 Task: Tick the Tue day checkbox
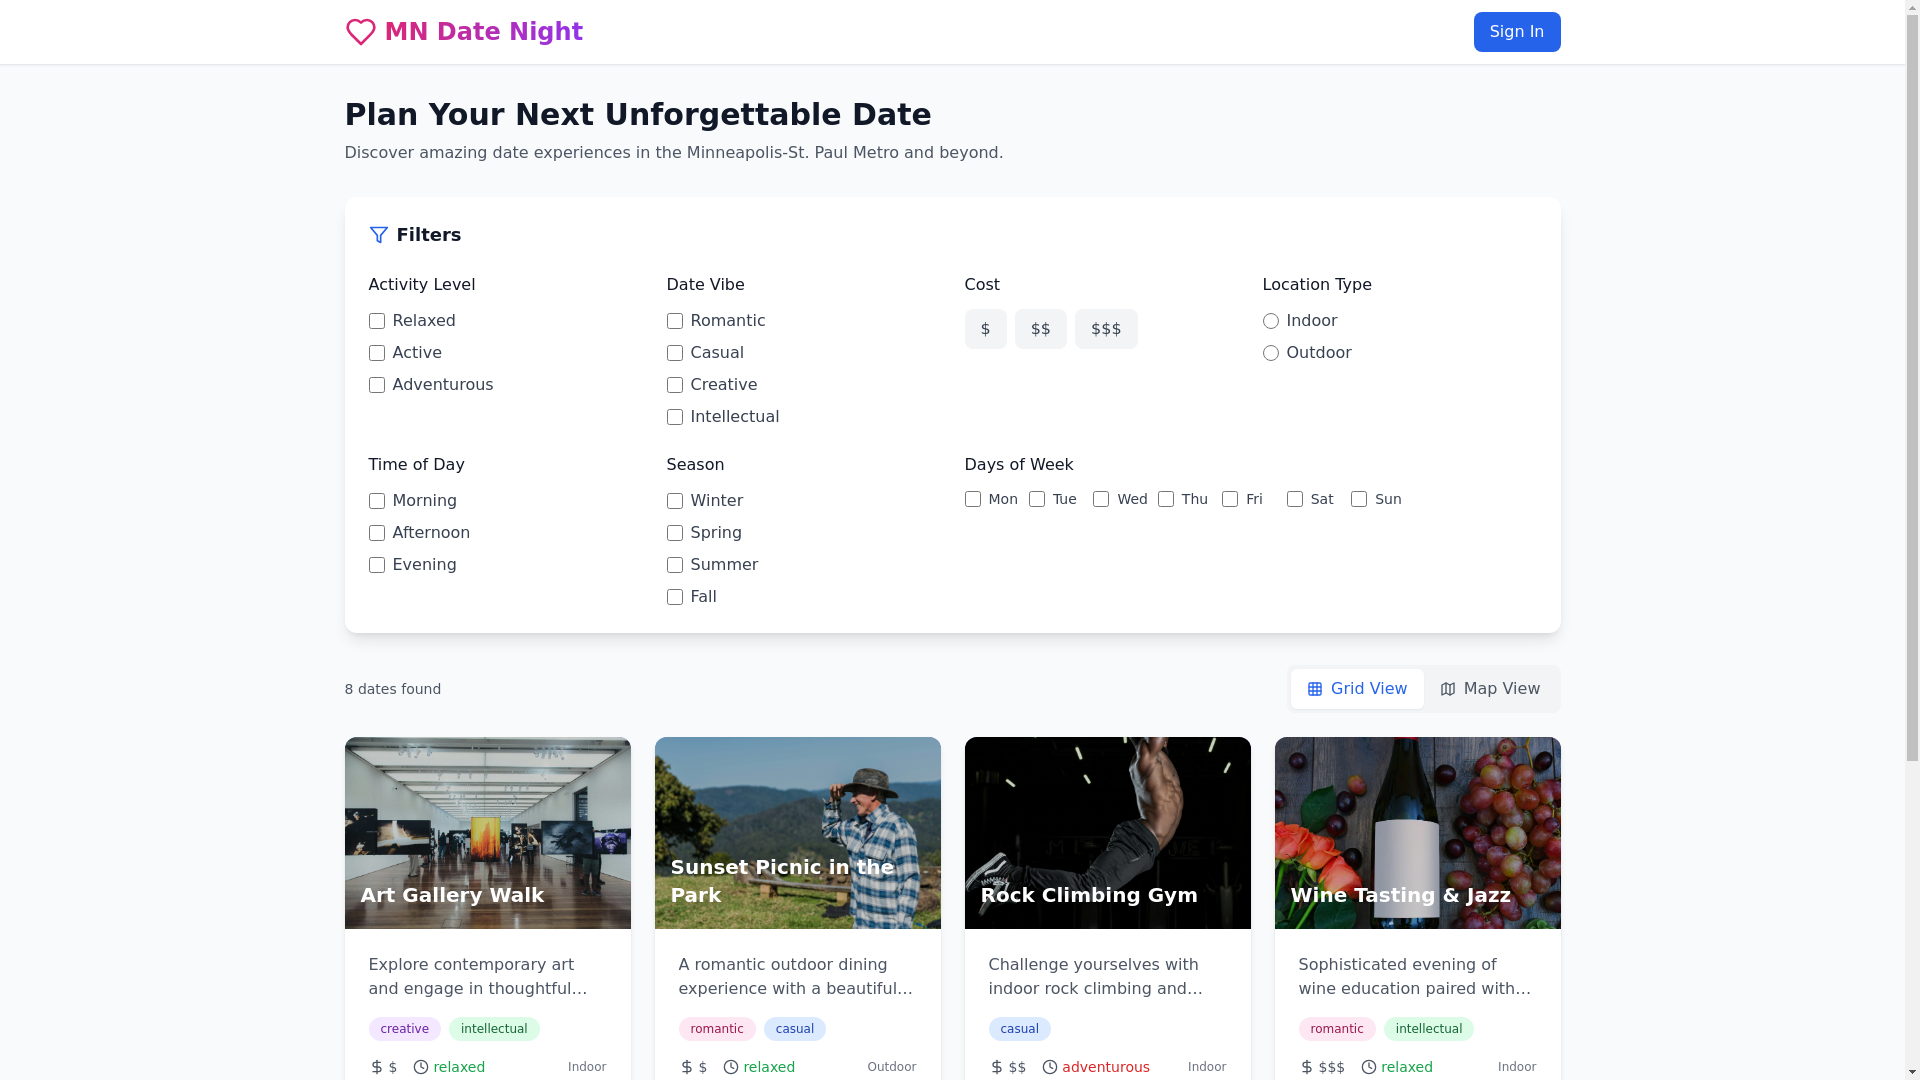[1037, 499]
